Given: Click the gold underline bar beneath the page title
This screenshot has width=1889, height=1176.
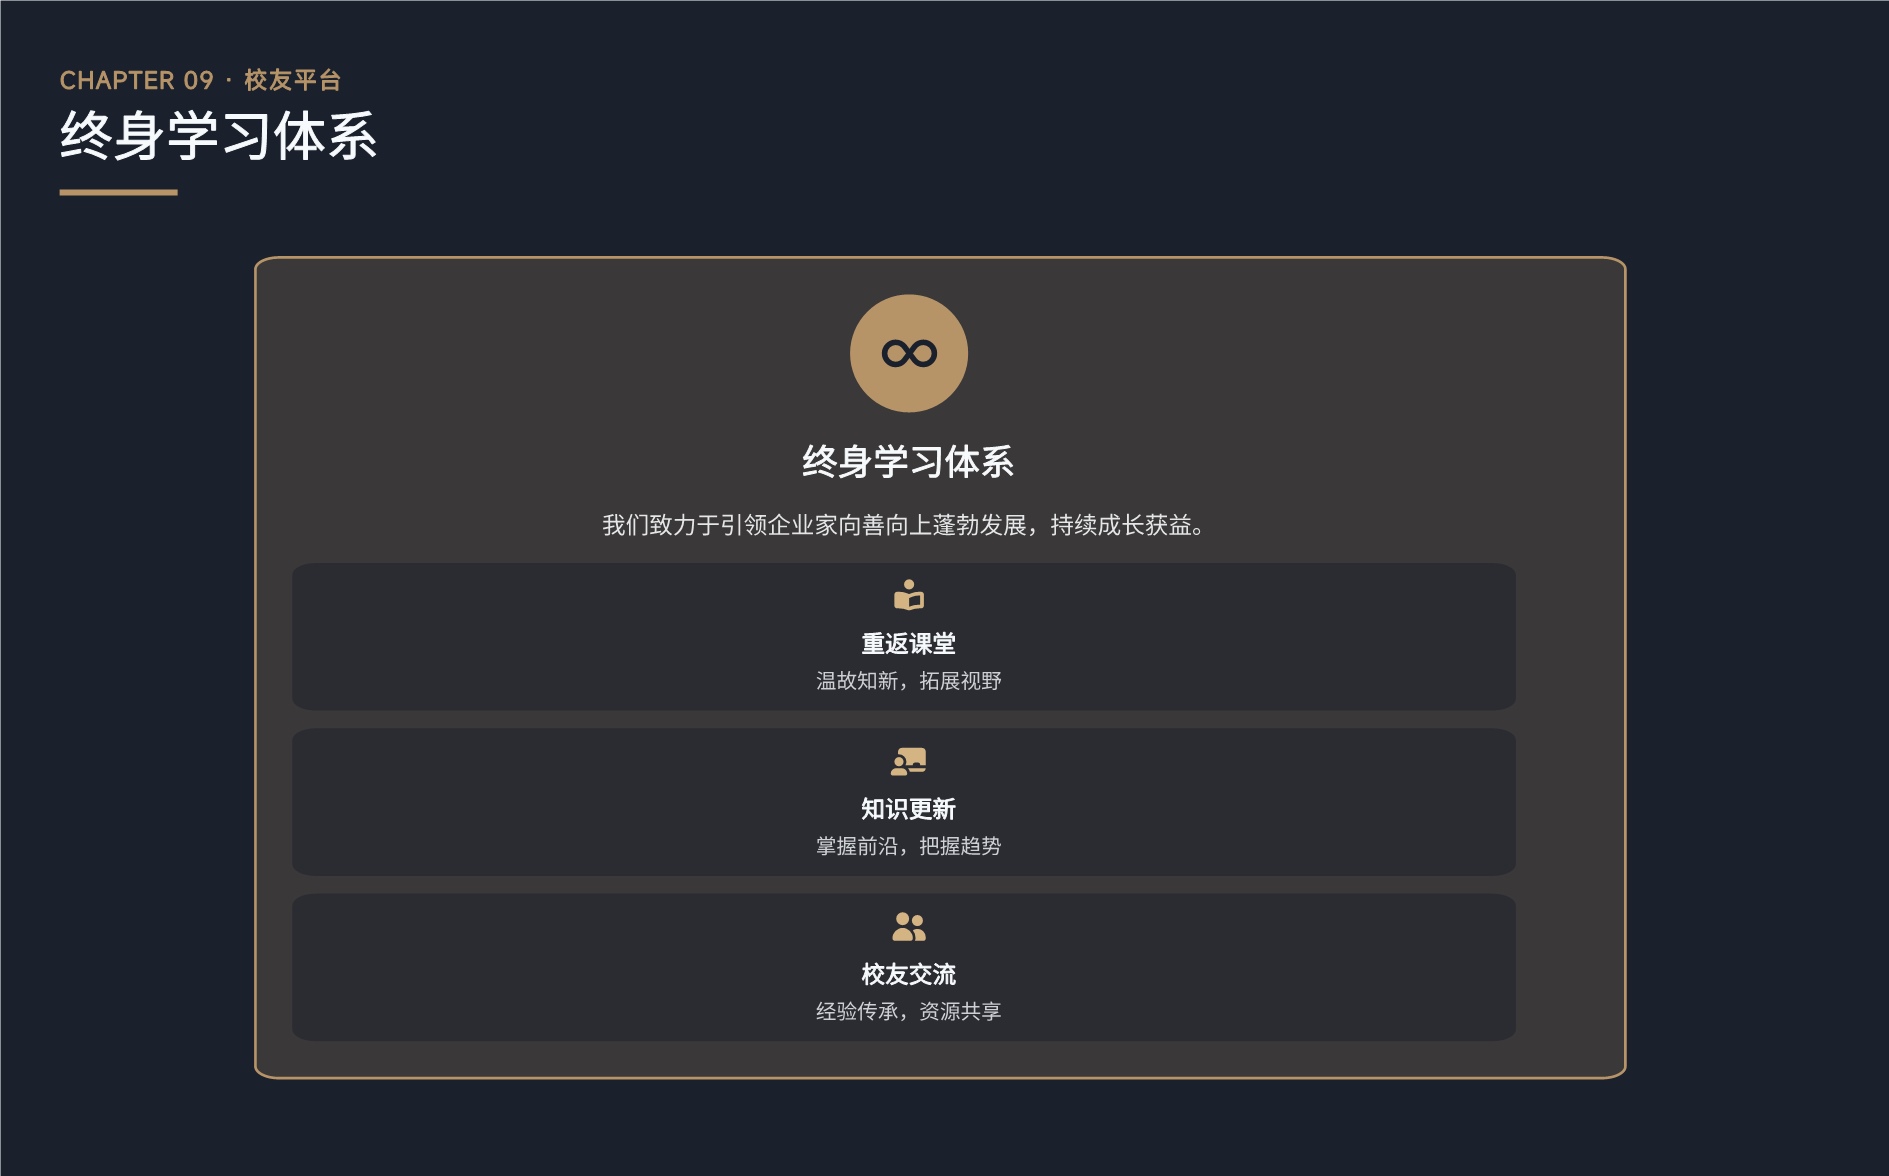Looking at the screenshot, I should click(118, 192).
